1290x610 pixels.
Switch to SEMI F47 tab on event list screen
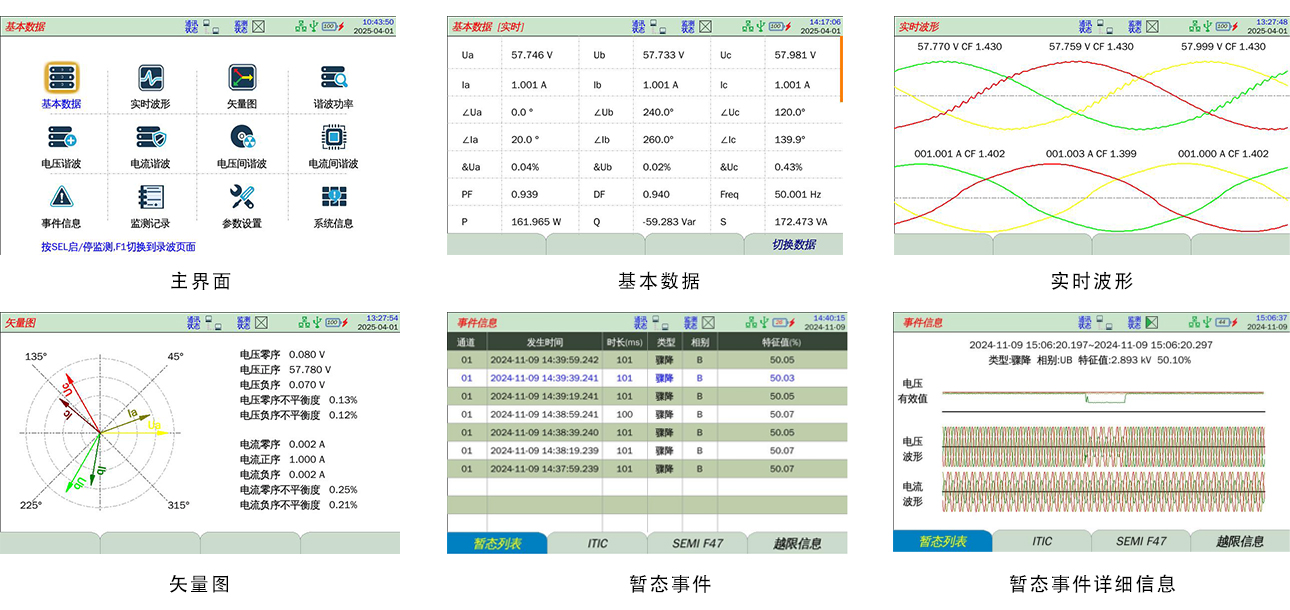tap(696, 543)
